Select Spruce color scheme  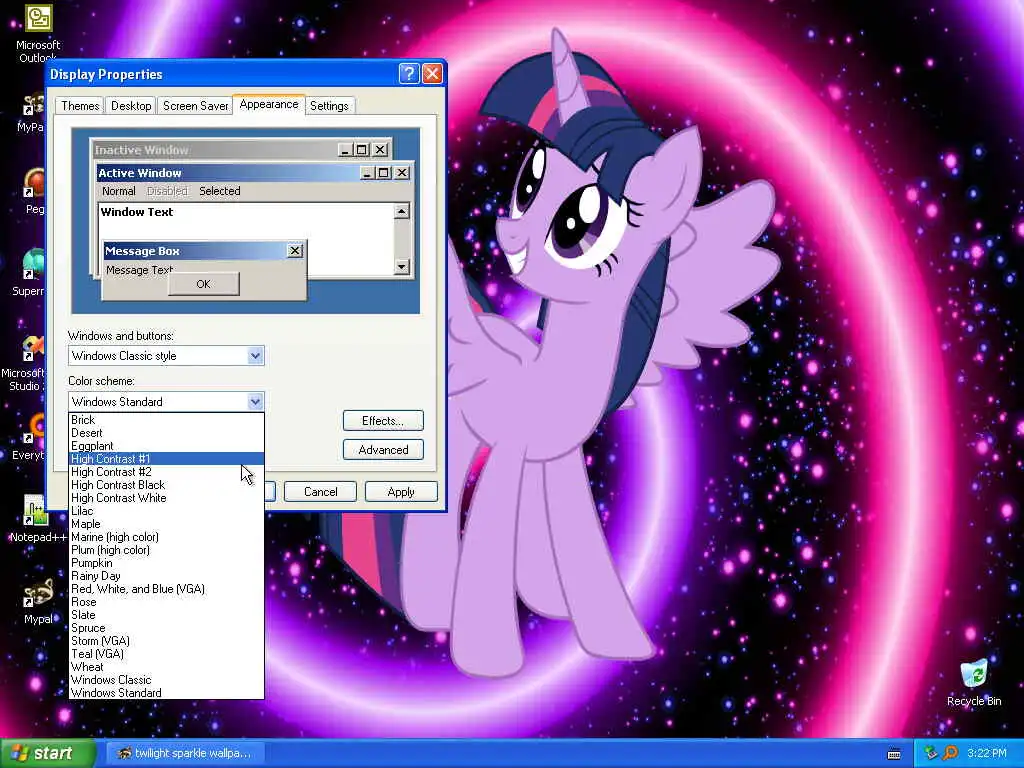[167, 628]
